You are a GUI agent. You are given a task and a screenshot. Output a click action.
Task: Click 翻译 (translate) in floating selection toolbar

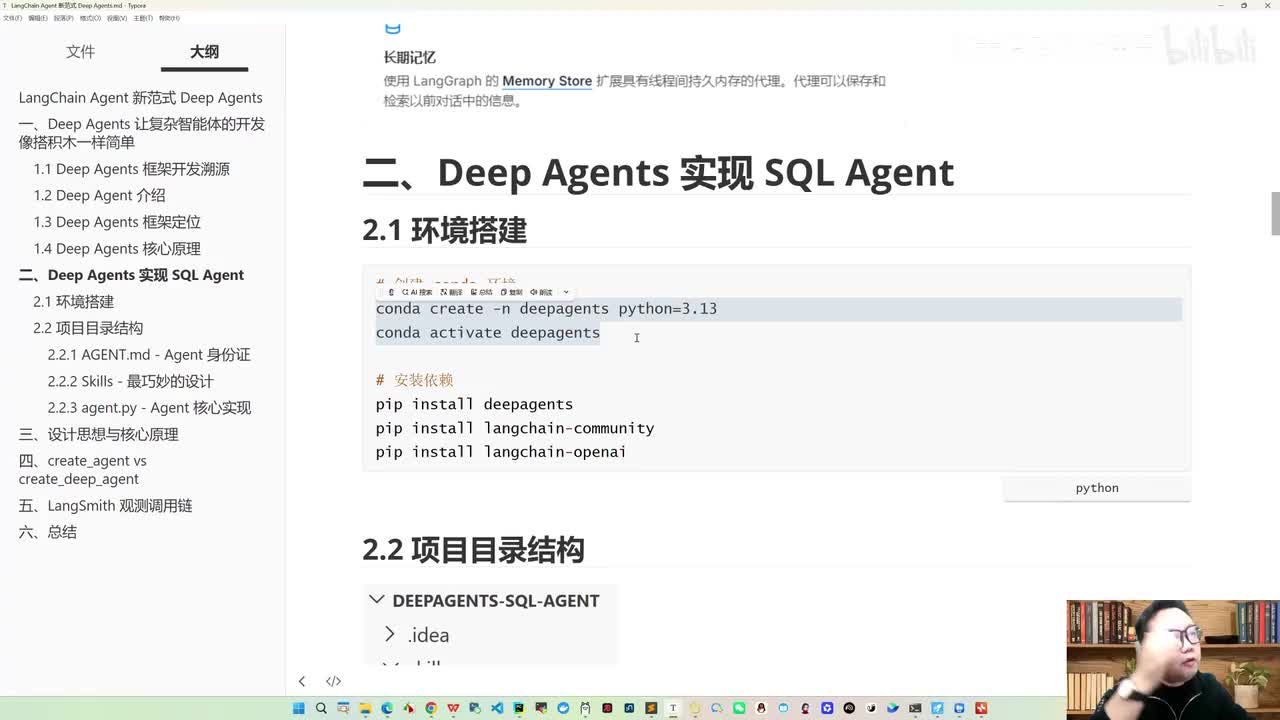point(452,292)
